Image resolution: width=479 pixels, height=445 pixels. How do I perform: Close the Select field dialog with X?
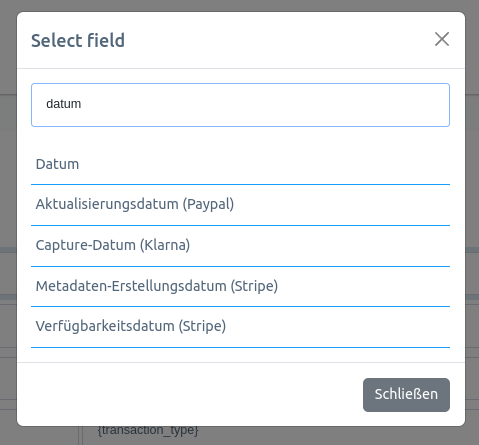click(x=442, y=39)
